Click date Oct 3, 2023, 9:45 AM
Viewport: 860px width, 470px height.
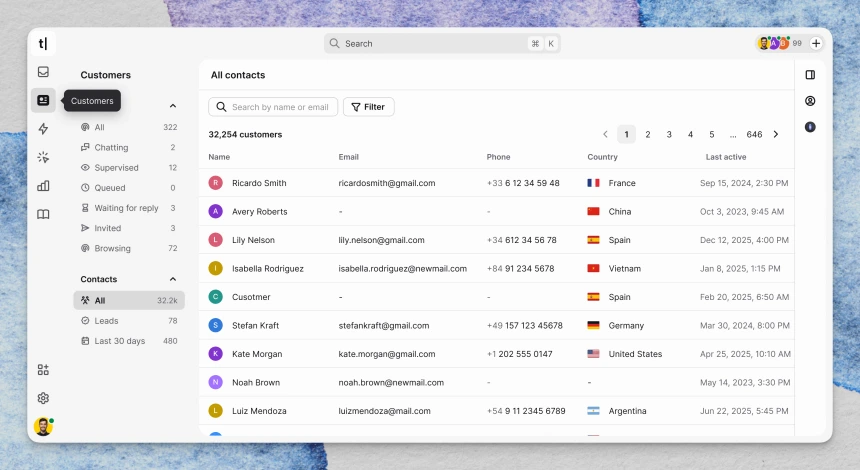click(742, 211)
